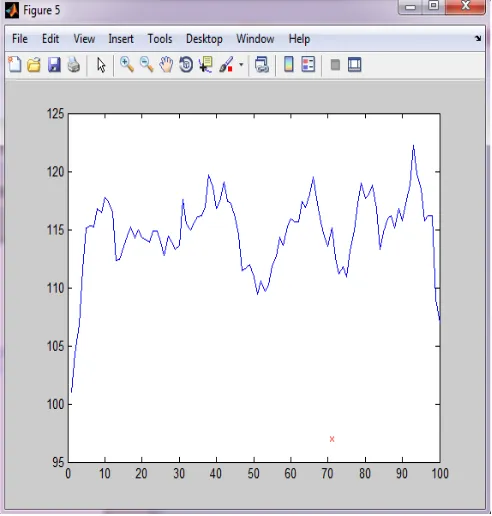Click the New Figure icon

[15, 64]
